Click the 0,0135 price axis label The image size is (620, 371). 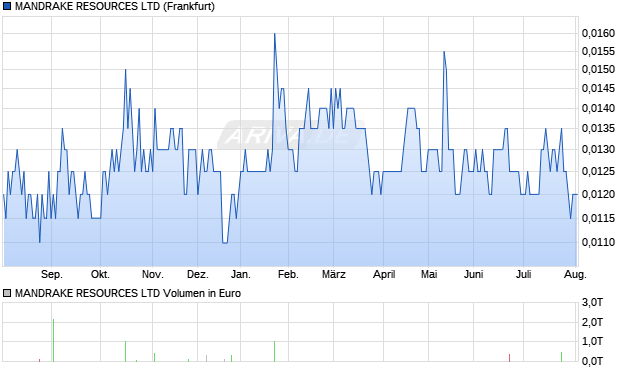(598, 128)
